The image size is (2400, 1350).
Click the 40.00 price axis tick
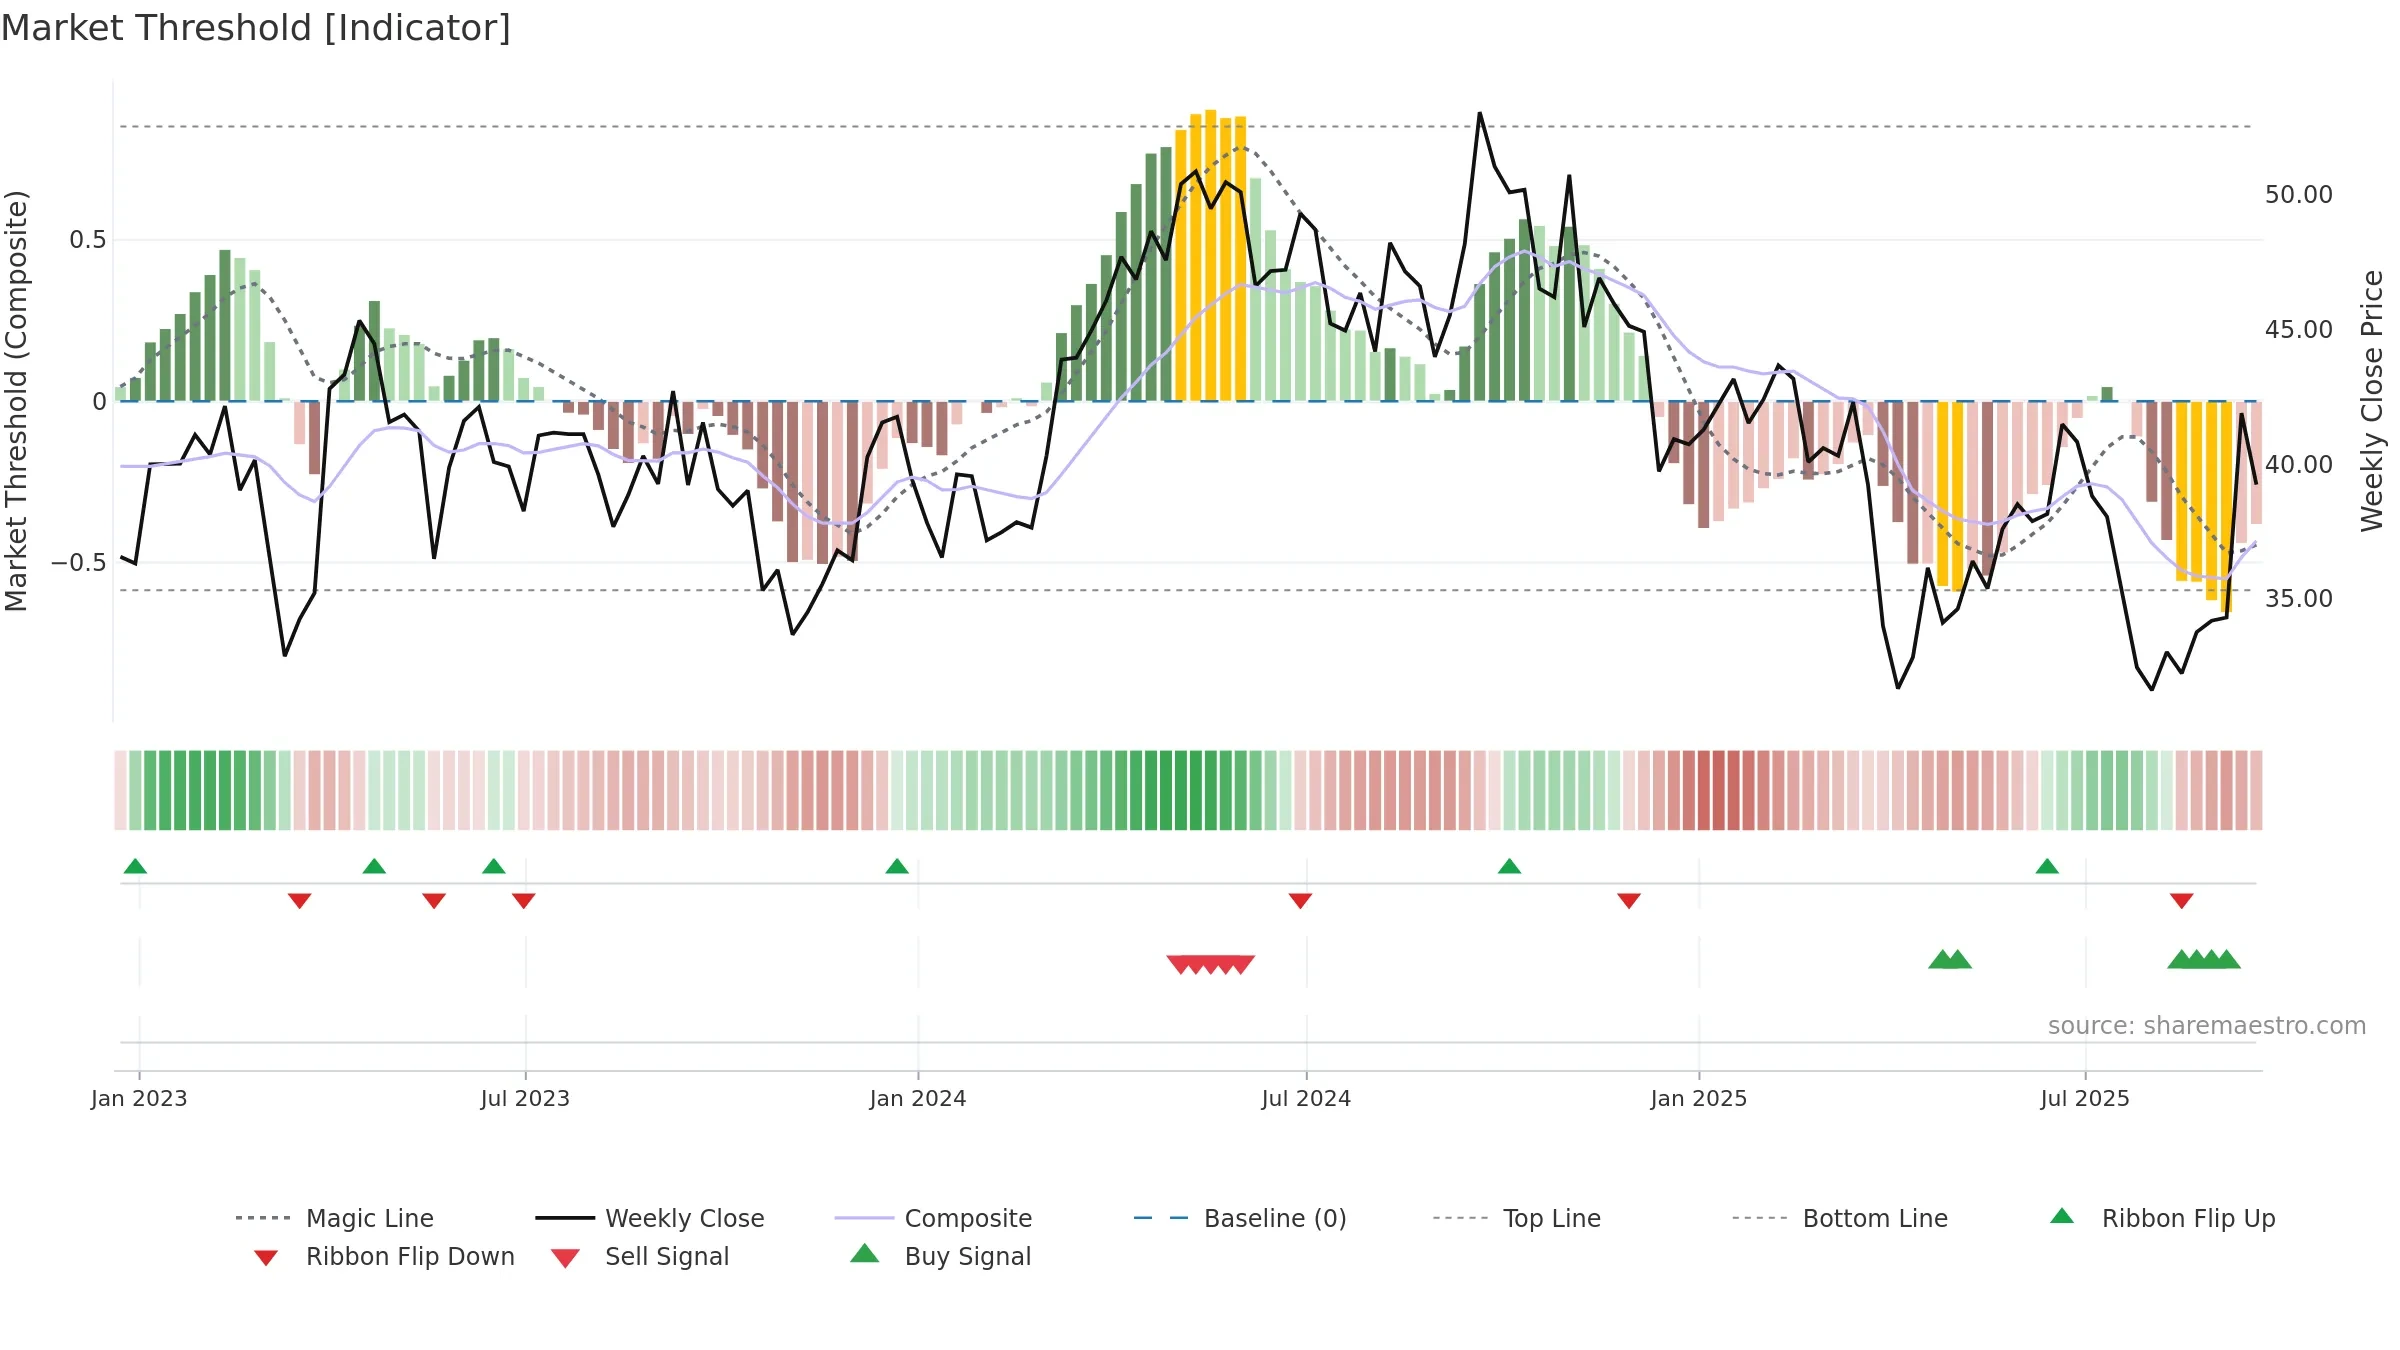click(x=2299, y=464)
